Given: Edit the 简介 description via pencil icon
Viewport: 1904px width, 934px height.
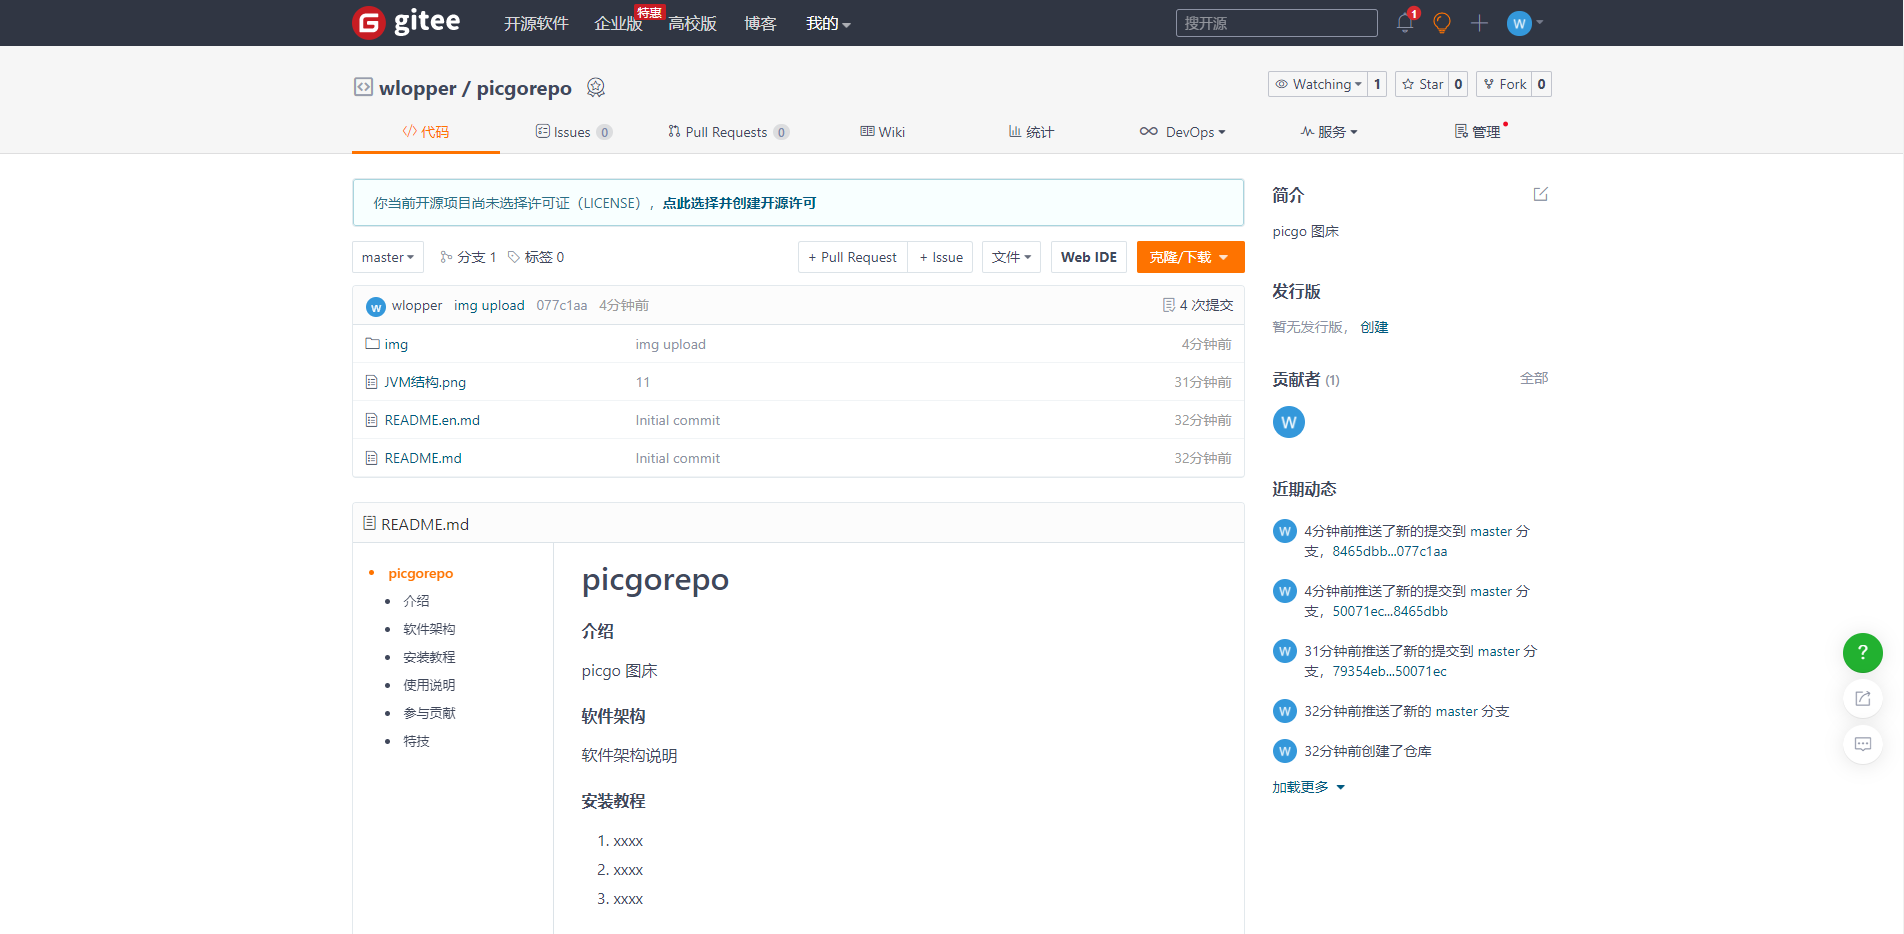Looking at the screenshot, I should tap(1540, 193).
